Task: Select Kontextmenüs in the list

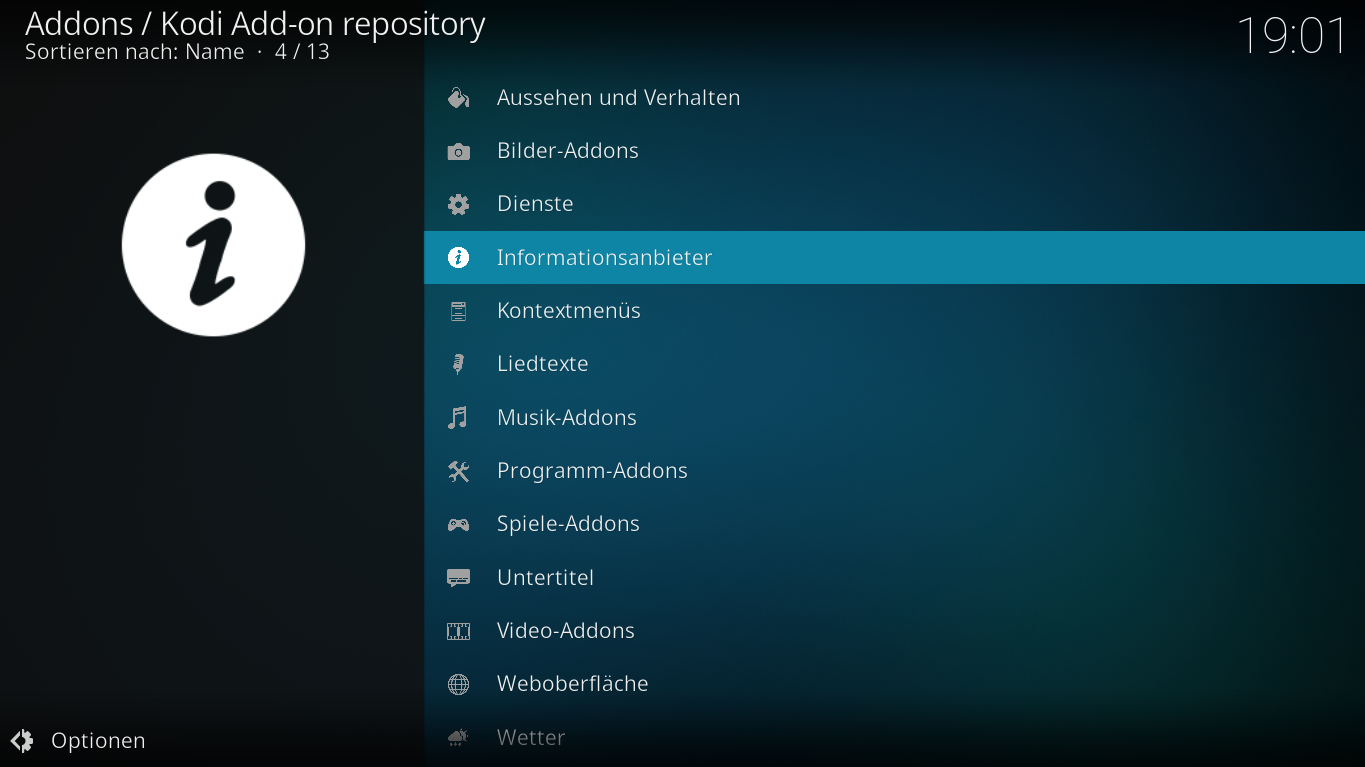Action: (x=894, y=311)
